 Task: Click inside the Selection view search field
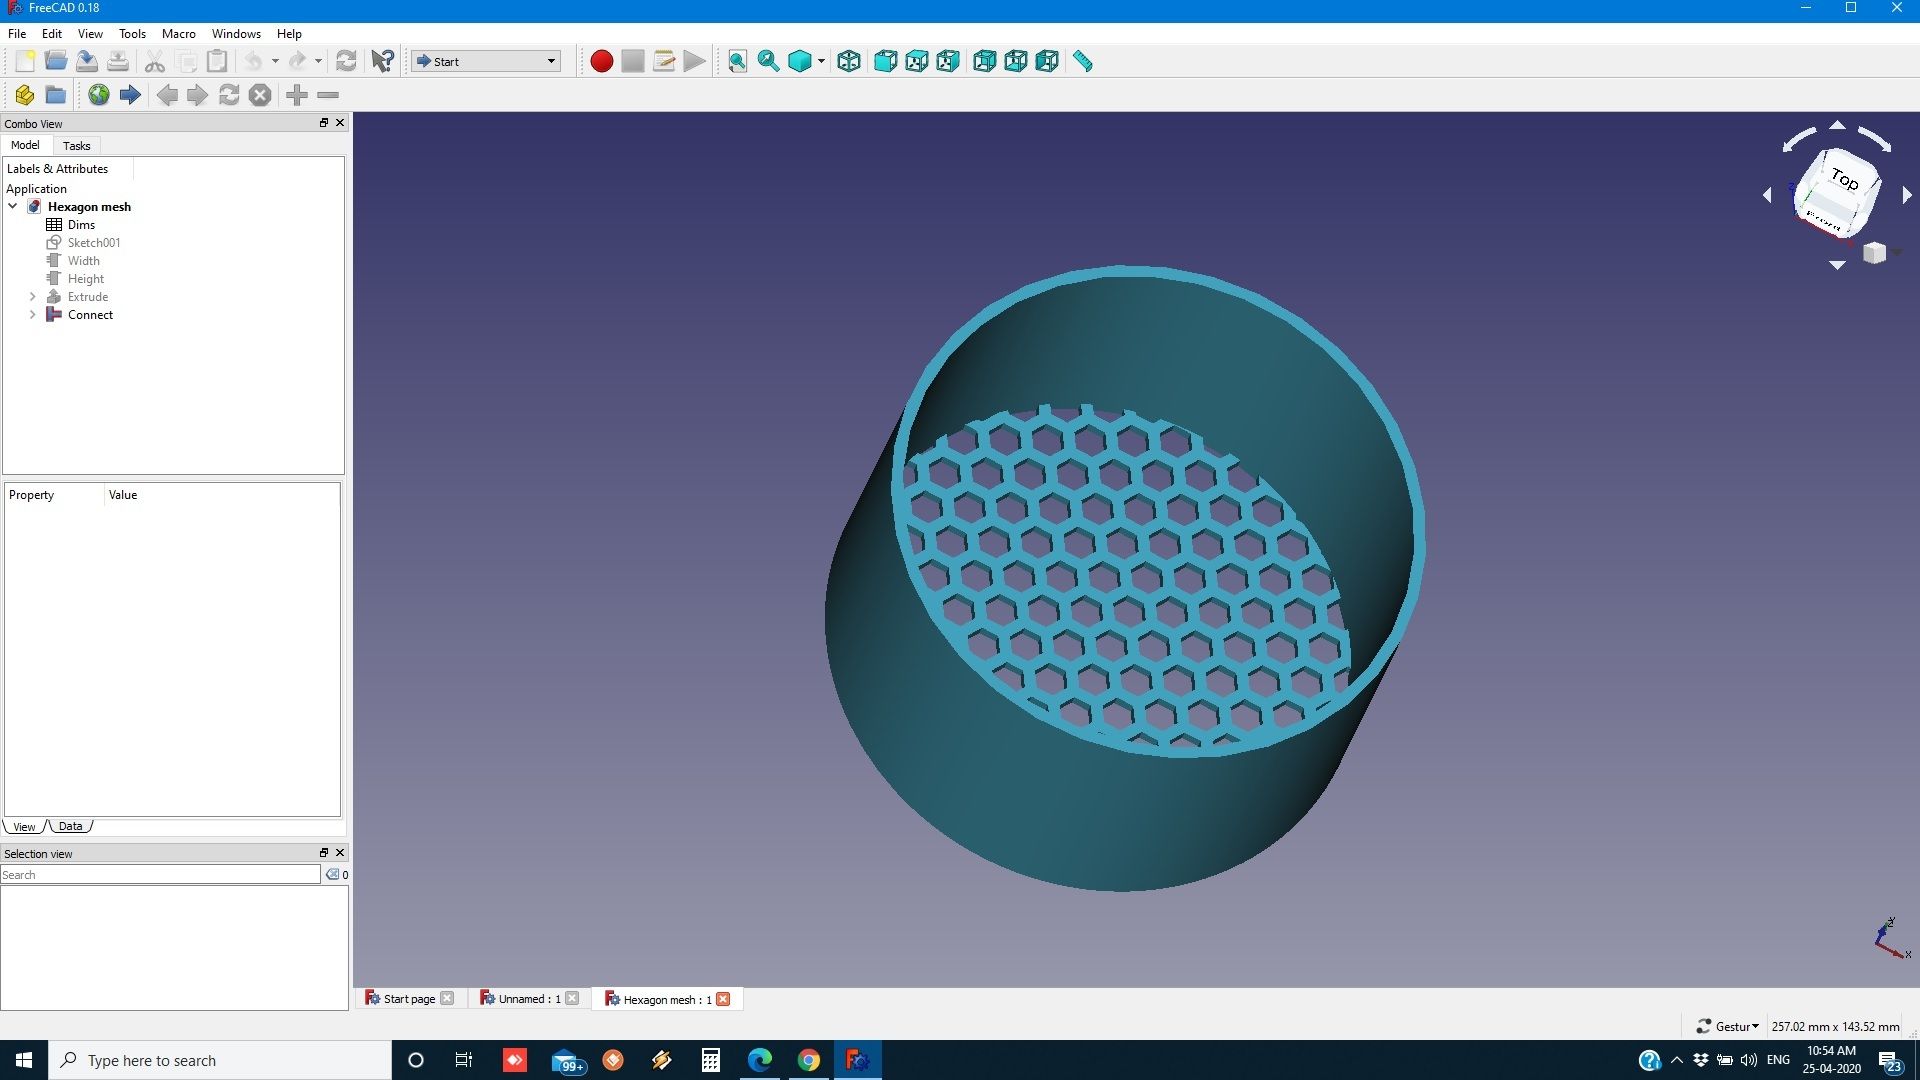point(160,874)
